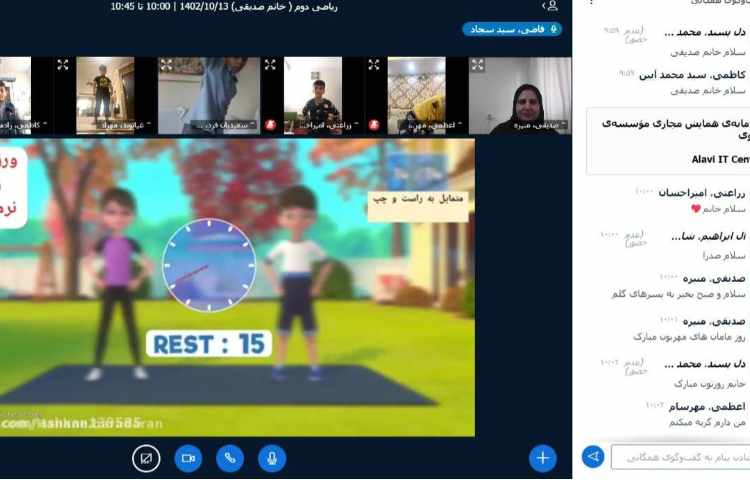Click the shared screen exercise video

237,287
